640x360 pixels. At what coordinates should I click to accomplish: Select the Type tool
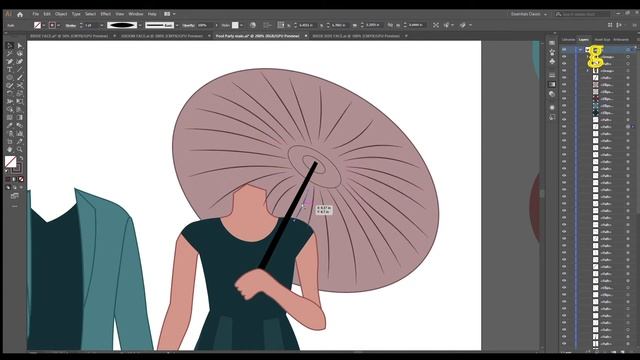pos(10,70)
